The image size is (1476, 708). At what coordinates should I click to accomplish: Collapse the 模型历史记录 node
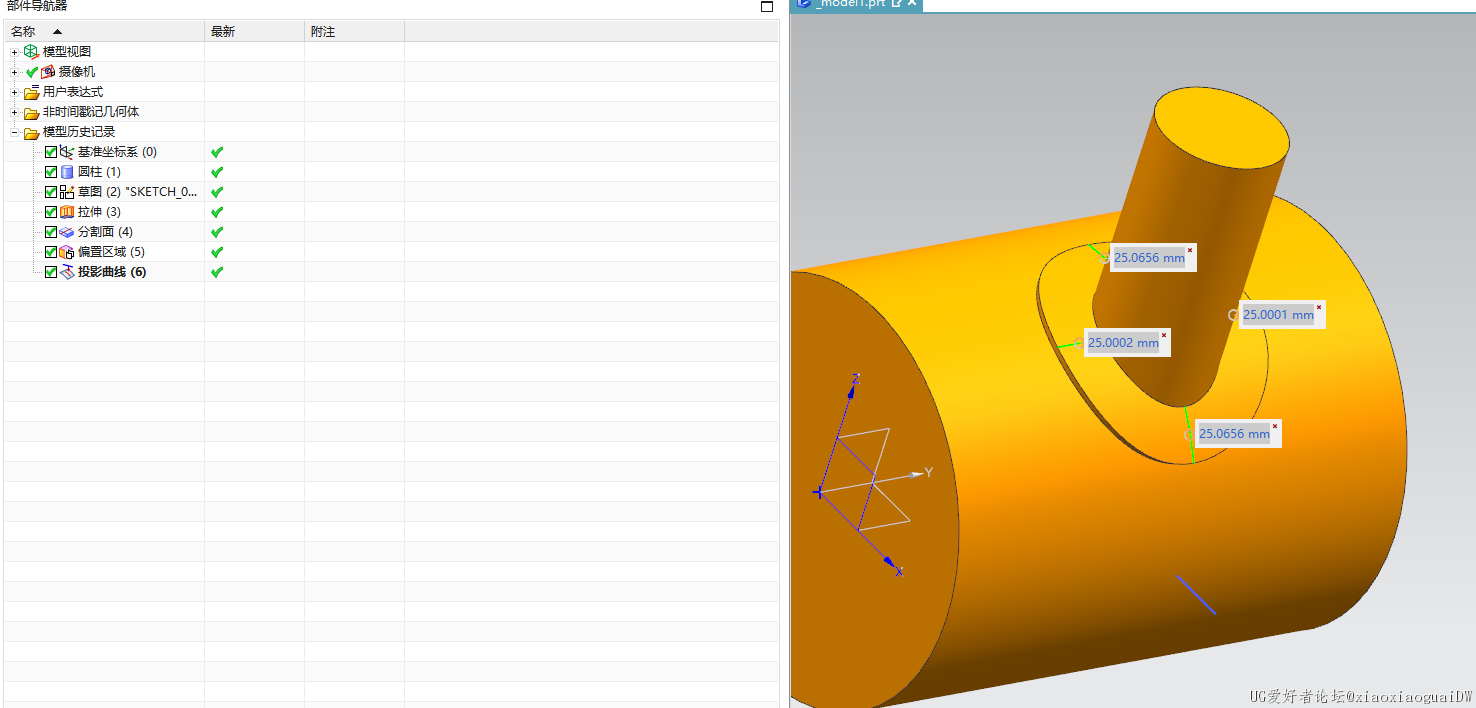click(14, 132)
